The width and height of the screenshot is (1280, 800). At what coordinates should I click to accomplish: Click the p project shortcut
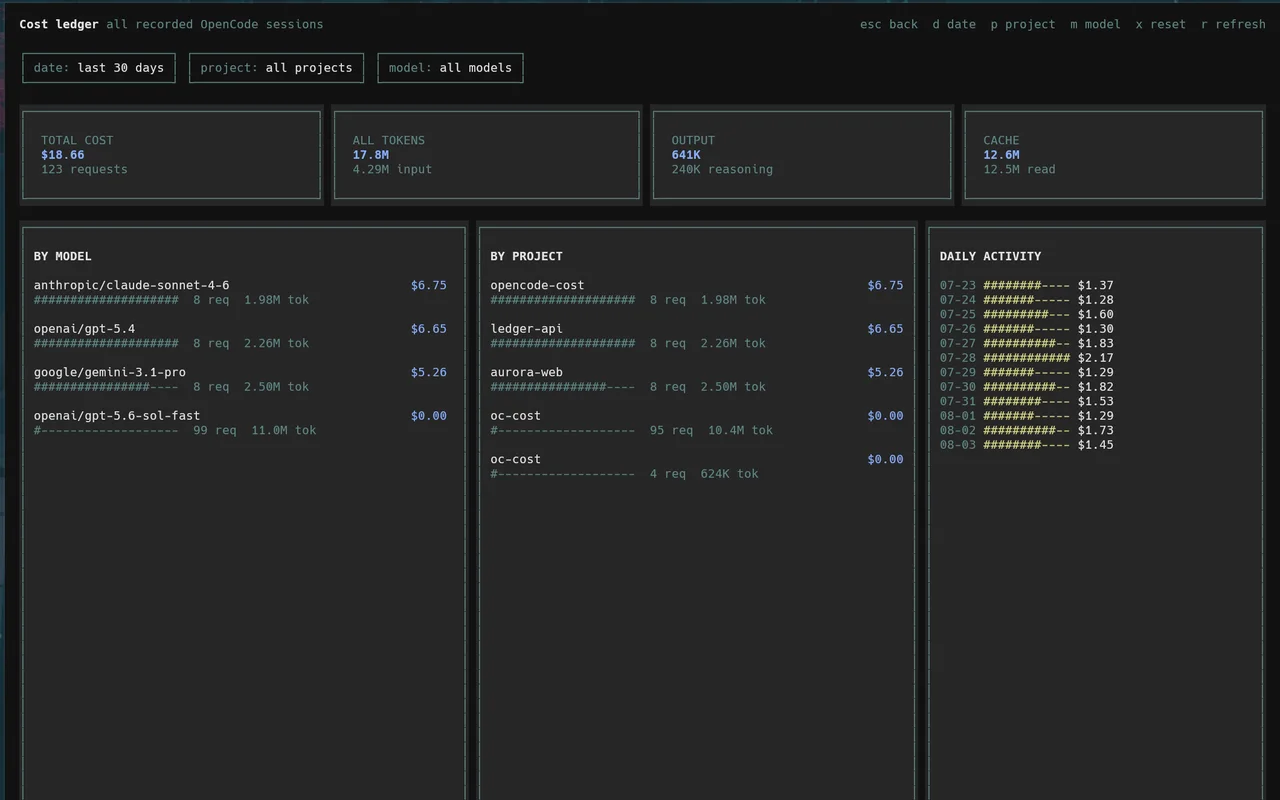click(1023, 24)
